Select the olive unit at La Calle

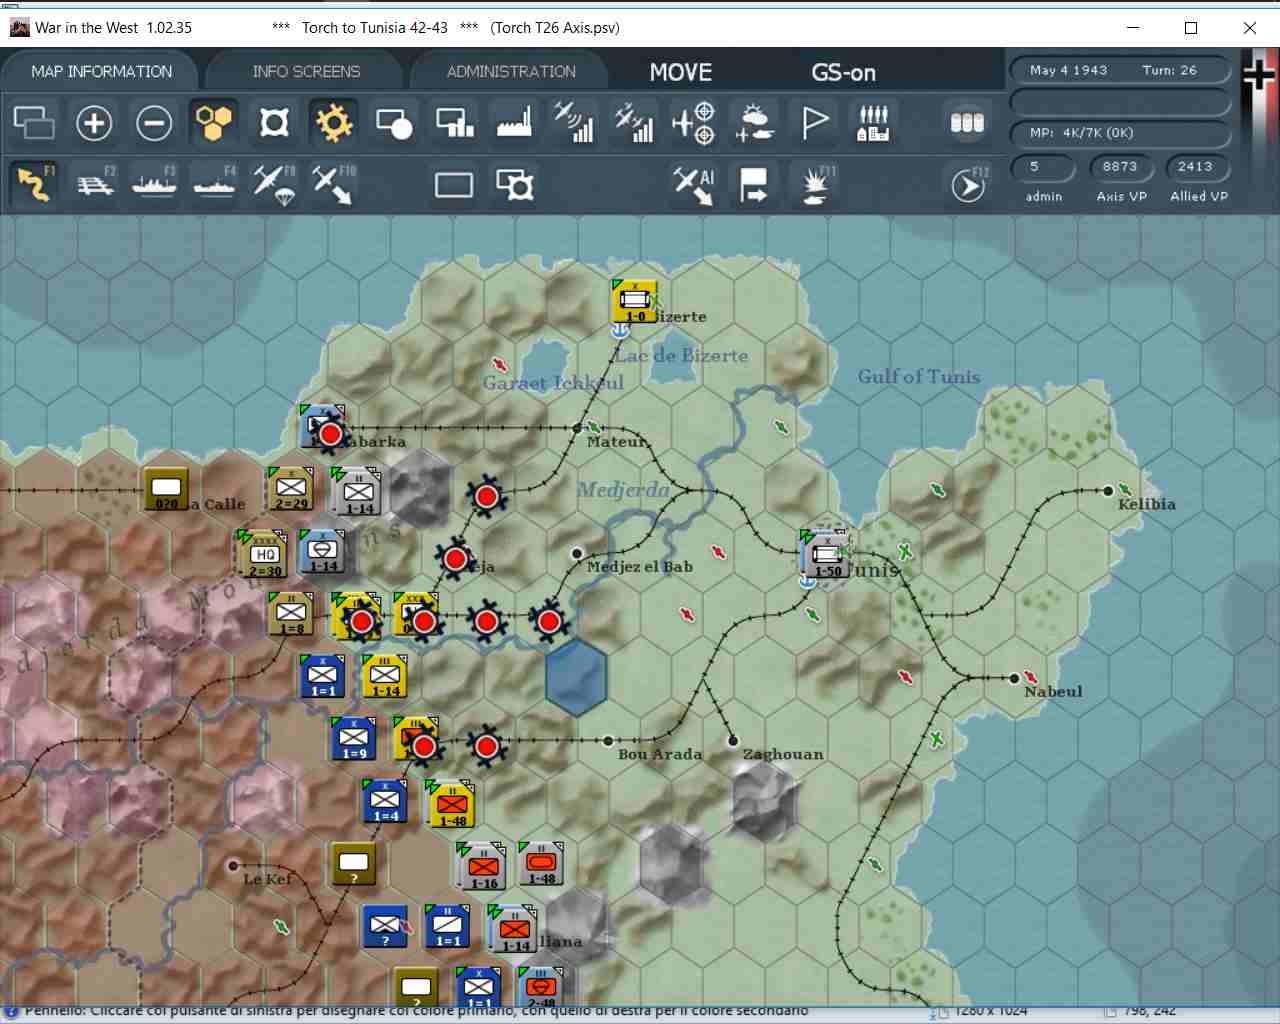tap(166, 489)
